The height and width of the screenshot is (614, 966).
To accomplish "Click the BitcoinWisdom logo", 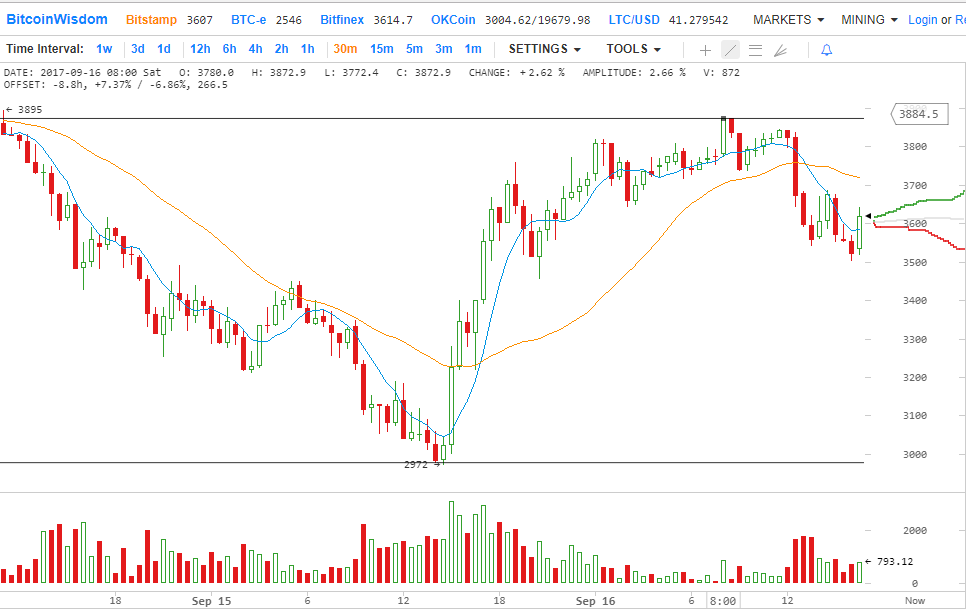I will click(57, 19).
